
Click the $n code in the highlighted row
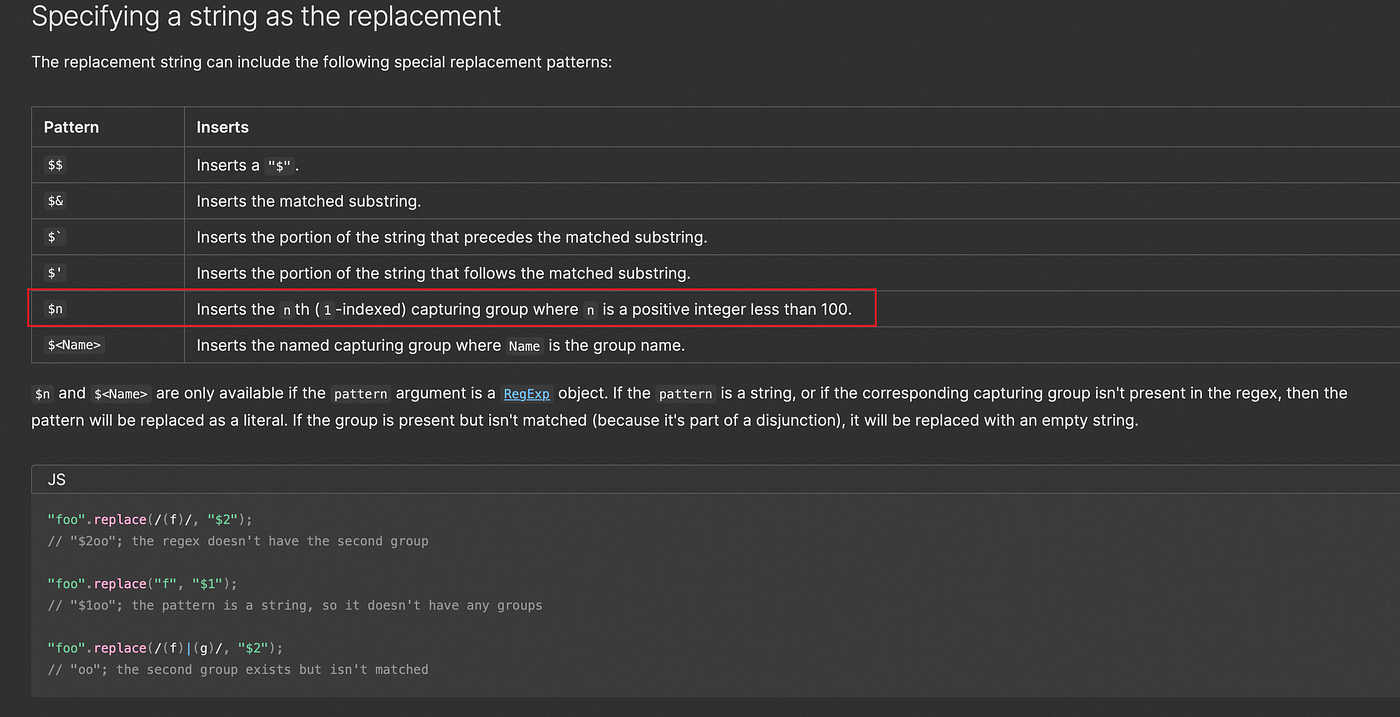click(55, 309)
